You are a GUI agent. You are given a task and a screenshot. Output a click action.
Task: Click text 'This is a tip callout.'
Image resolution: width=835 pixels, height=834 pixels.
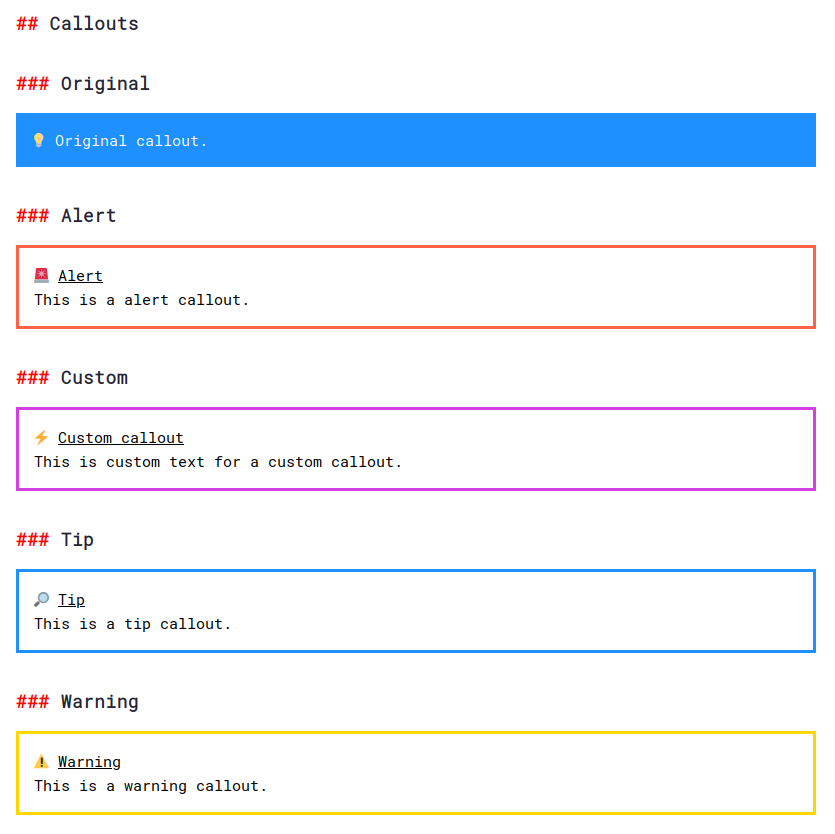(x=133, y=624)
